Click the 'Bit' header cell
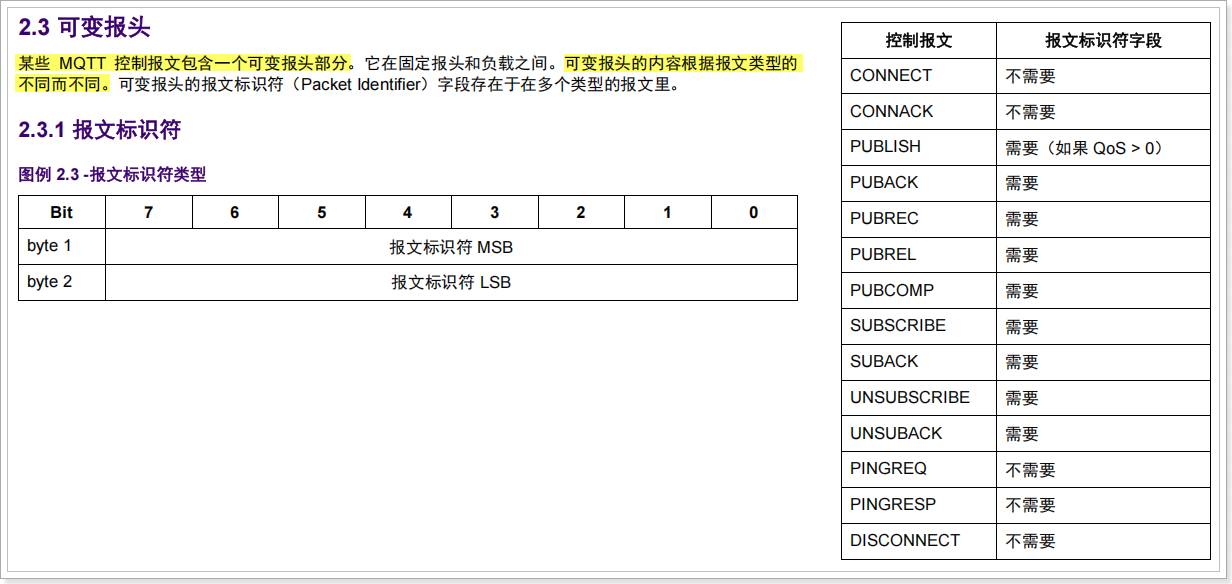Viewport: 1232px width, 584px height. pyautogui.click(x=62, y=213)
